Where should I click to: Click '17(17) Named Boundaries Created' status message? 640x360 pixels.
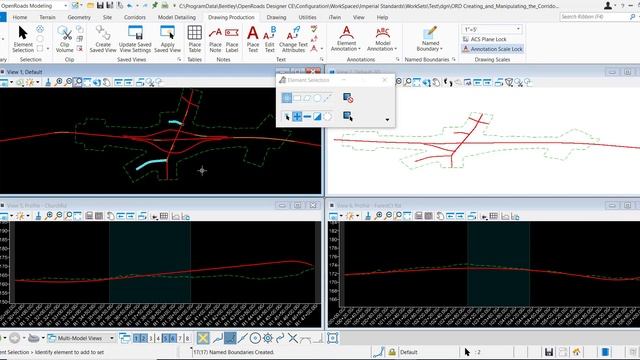pos(233,352)
